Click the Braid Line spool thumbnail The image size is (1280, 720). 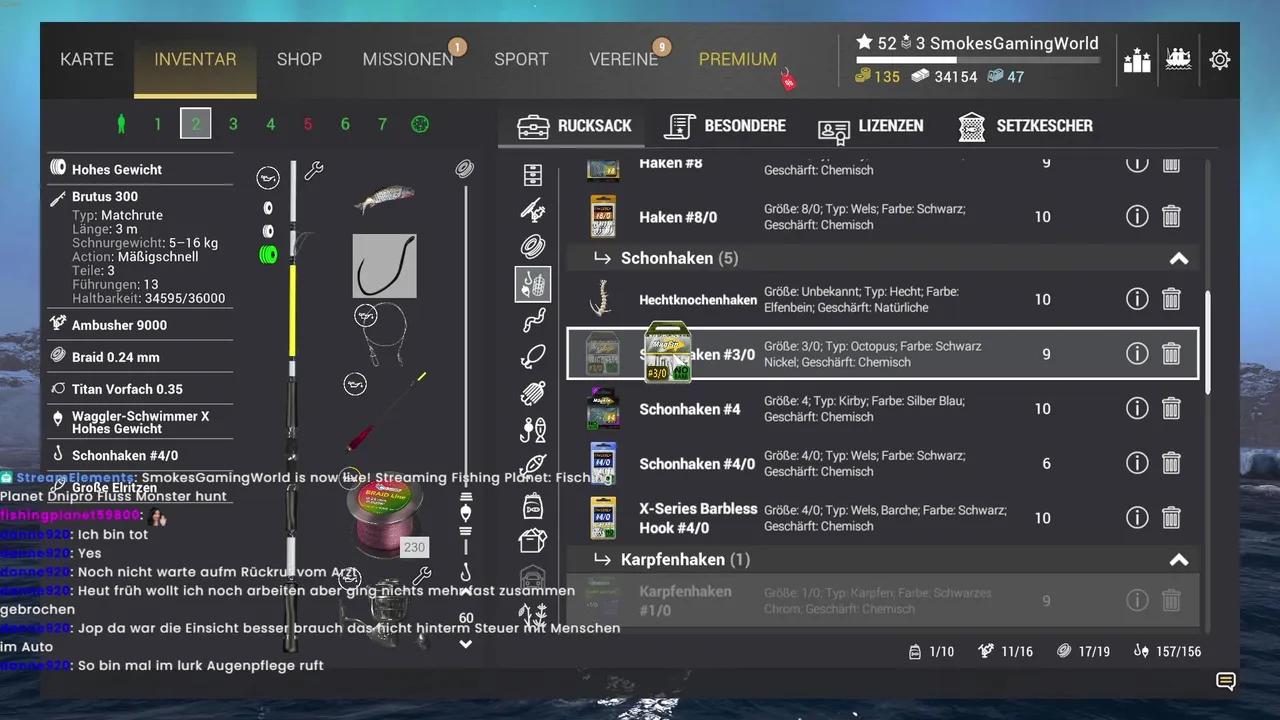click(x=386, y=516)
